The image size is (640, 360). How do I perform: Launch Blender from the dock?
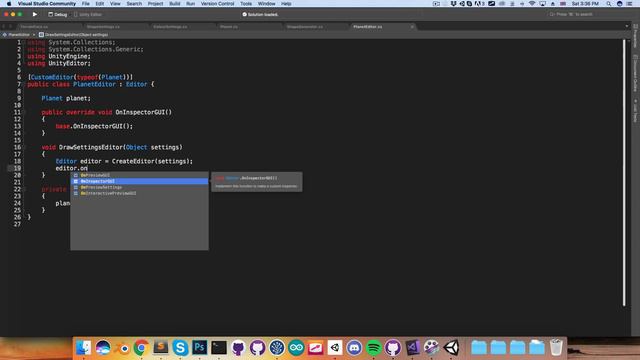pyautogui.click(x=122, y=348)
